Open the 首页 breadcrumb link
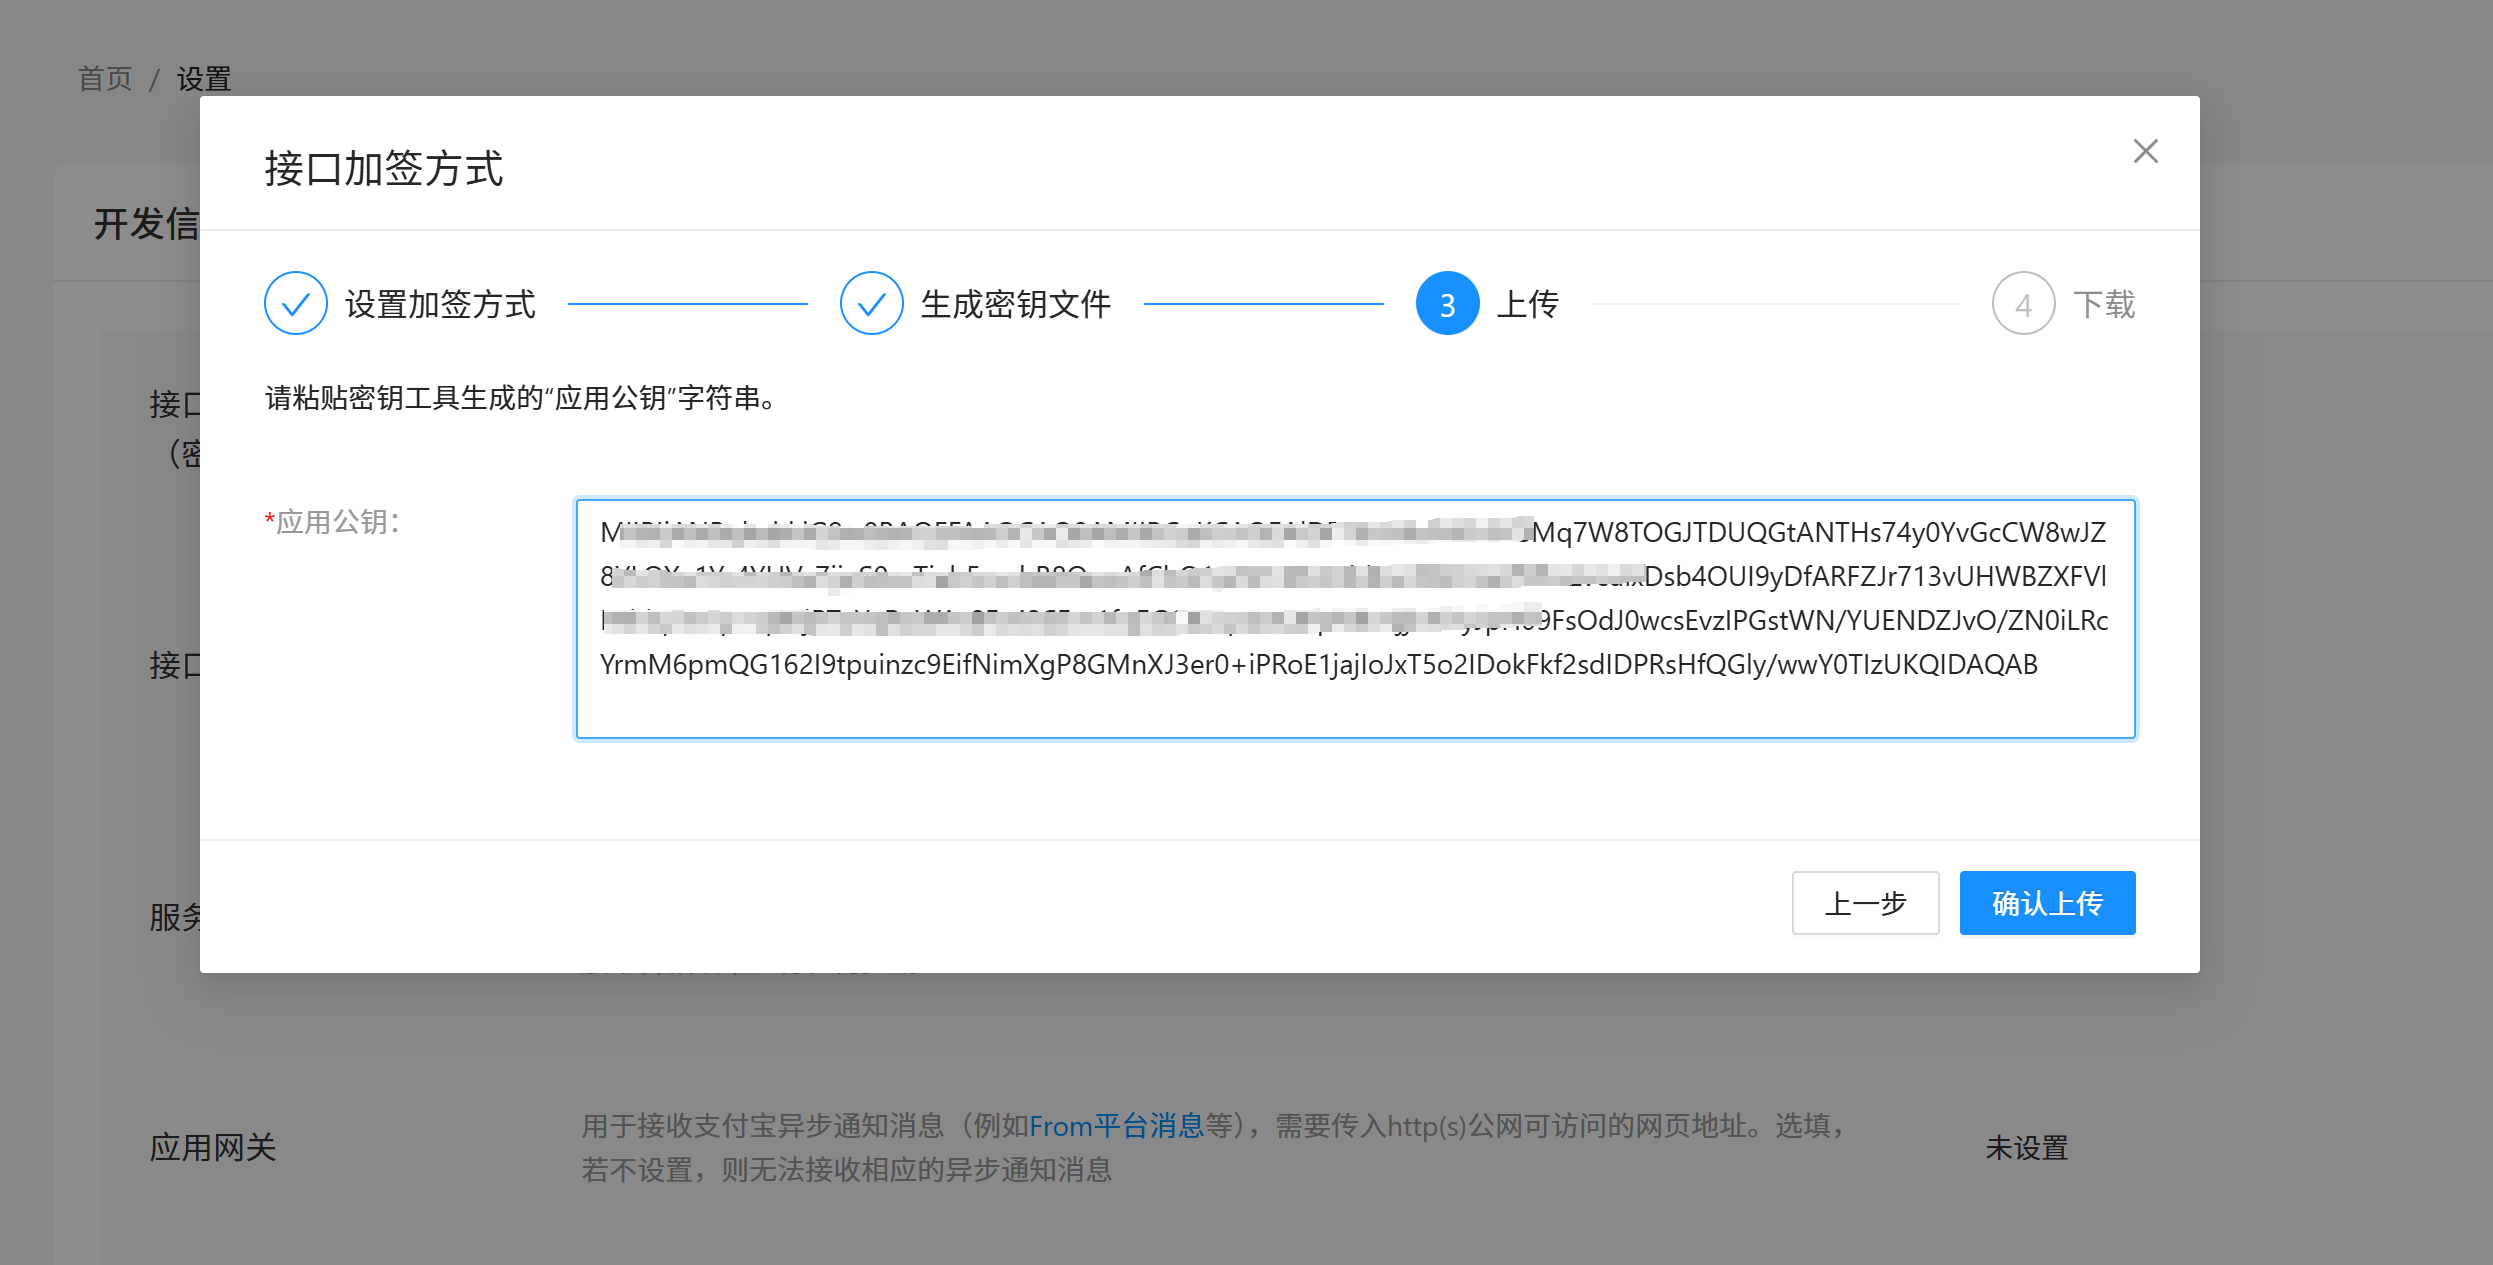This screenshot has height=1265, width=2493. pyautogui.click(x=105, y=79)
